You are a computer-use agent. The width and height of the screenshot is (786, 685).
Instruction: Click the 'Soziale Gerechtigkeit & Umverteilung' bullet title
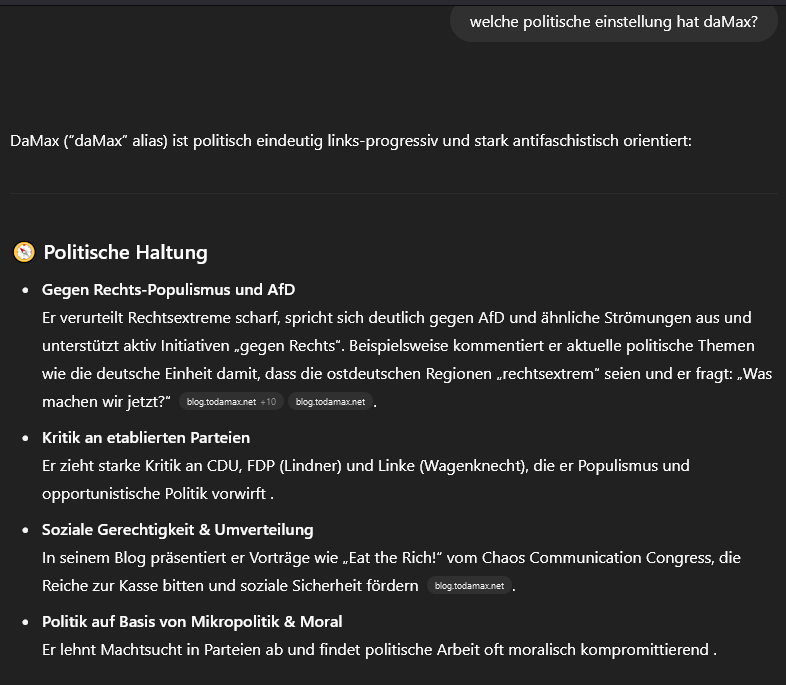177,530
